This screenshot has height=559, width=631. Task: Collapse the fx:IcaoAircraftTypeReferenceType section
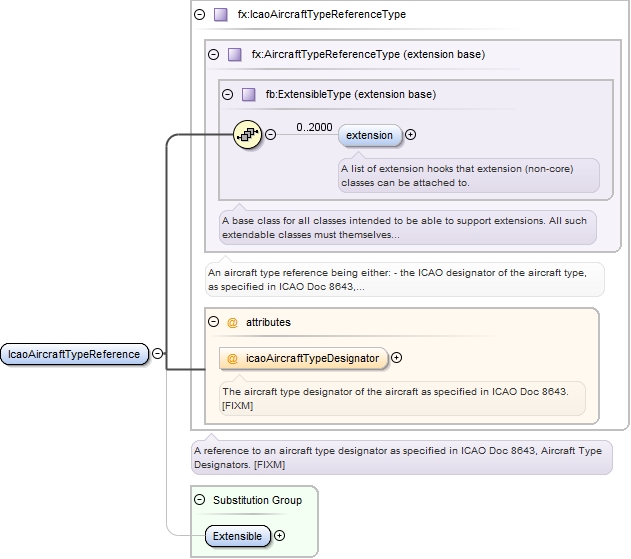pyautogui.click(x=199, y=15)
